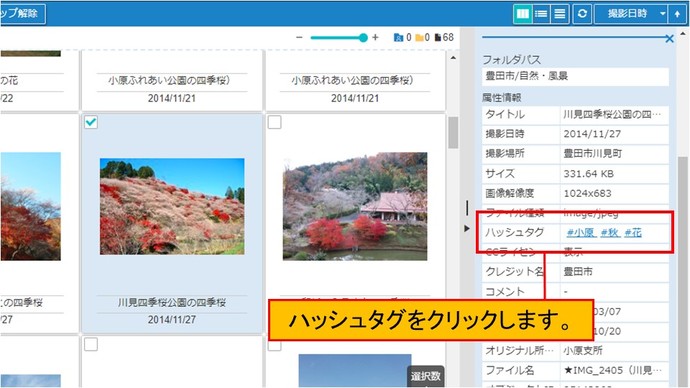Open the hillside red foliage thumbnail
The height and width of the screenshot is (388, 690).
click(172, 206)
